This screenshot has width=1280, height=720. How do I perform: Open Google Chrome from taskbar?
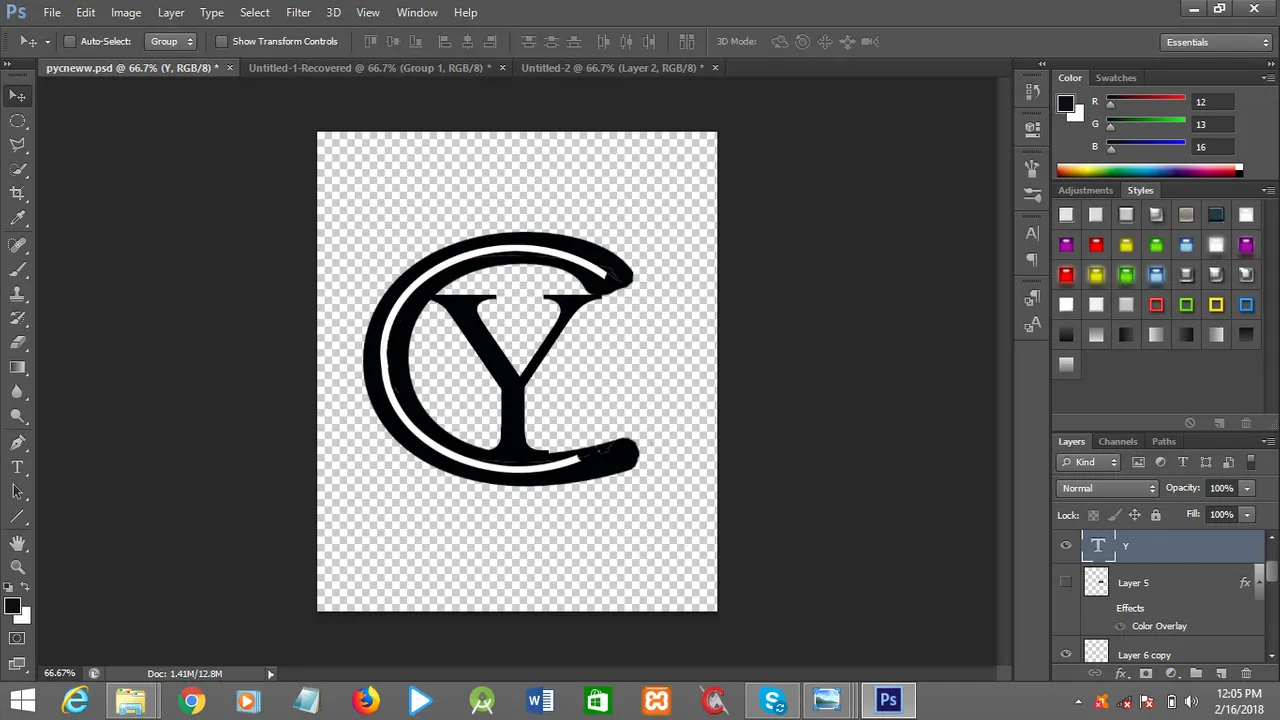[191, 700]
